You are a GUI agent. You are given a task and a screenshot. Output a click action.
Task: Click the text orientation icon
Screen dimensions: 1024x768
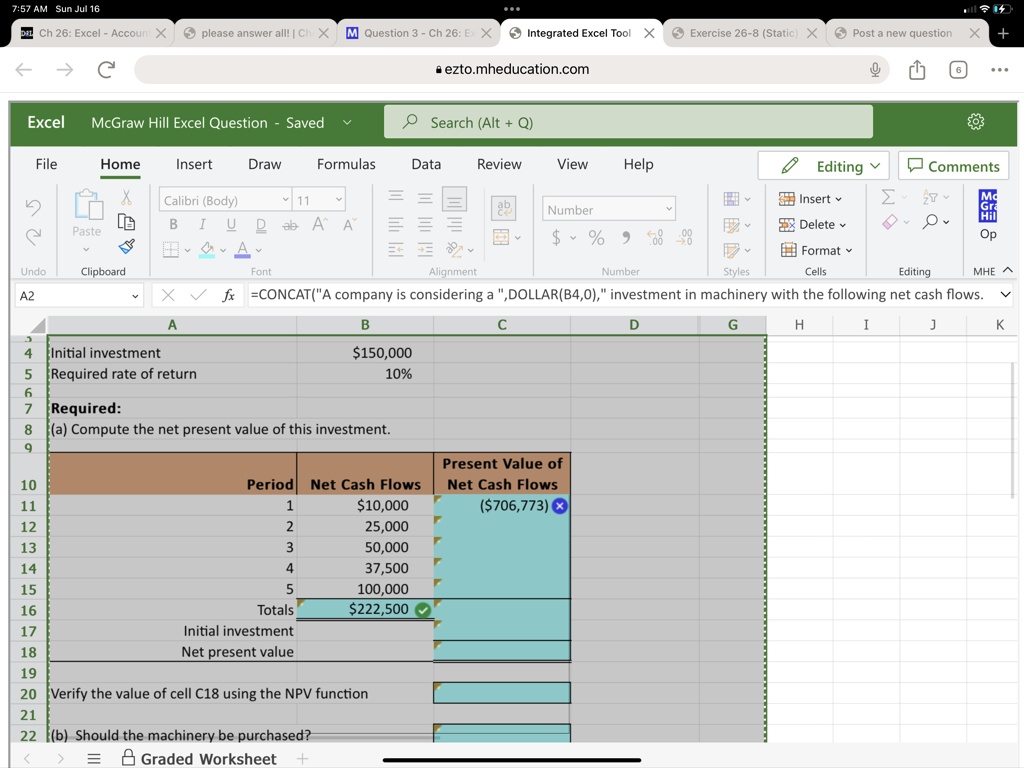(x=455, y=249)
